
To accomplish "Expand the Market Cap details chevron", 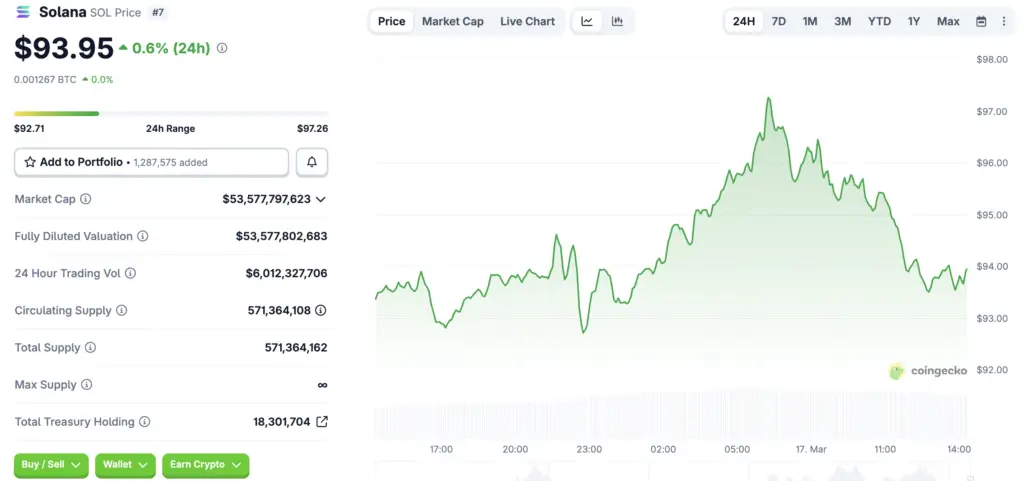I will pyautogui.click(x=321, y=199).
